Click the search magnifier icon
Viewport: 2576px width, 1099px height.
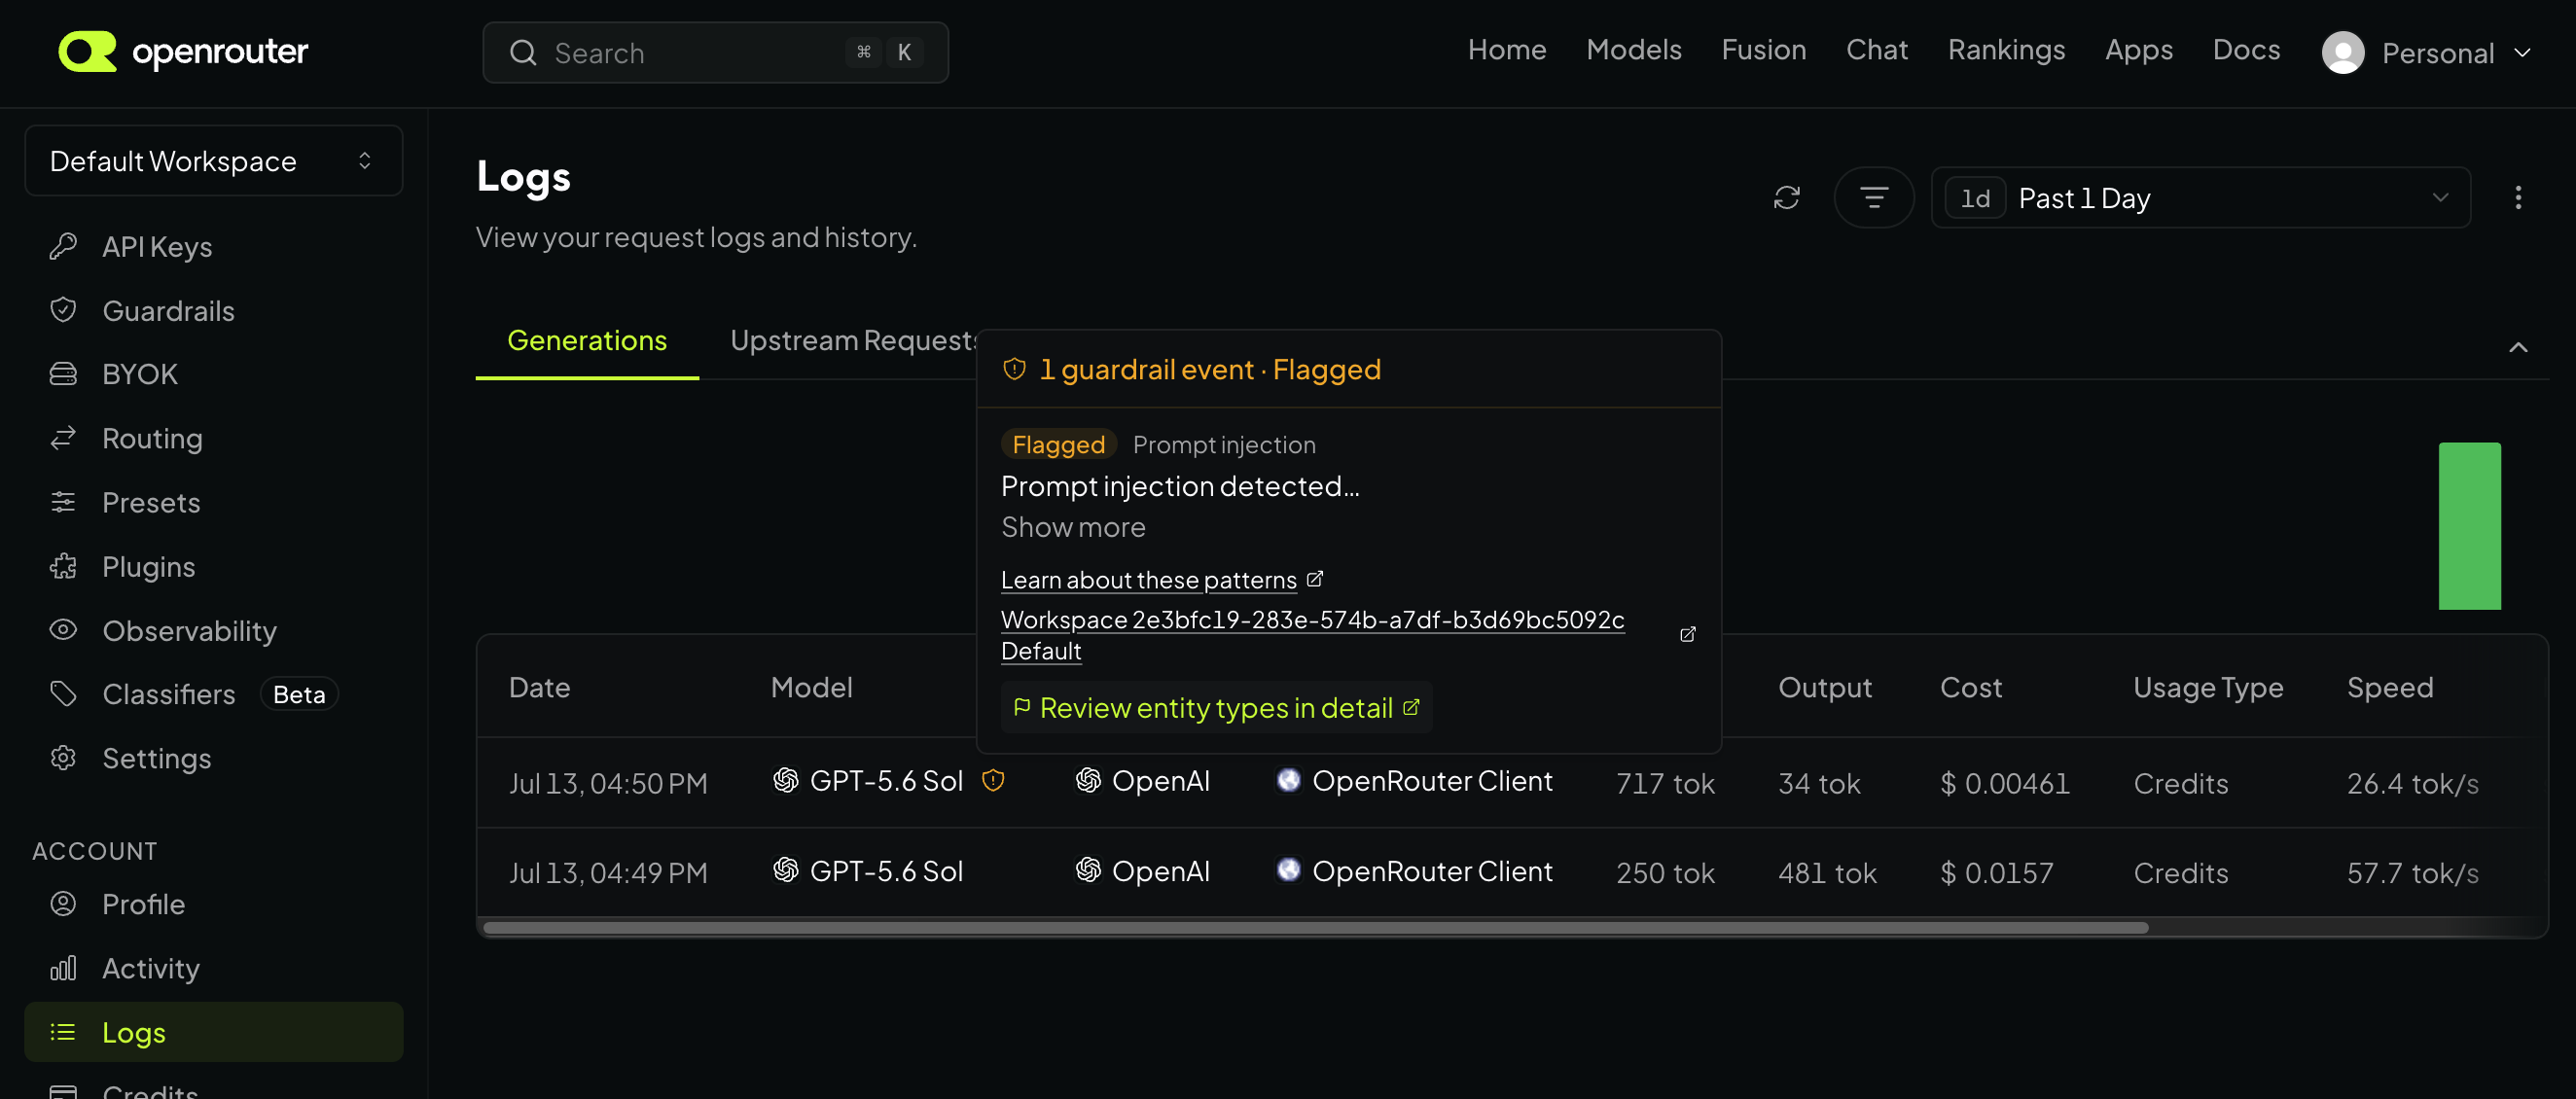523,53
